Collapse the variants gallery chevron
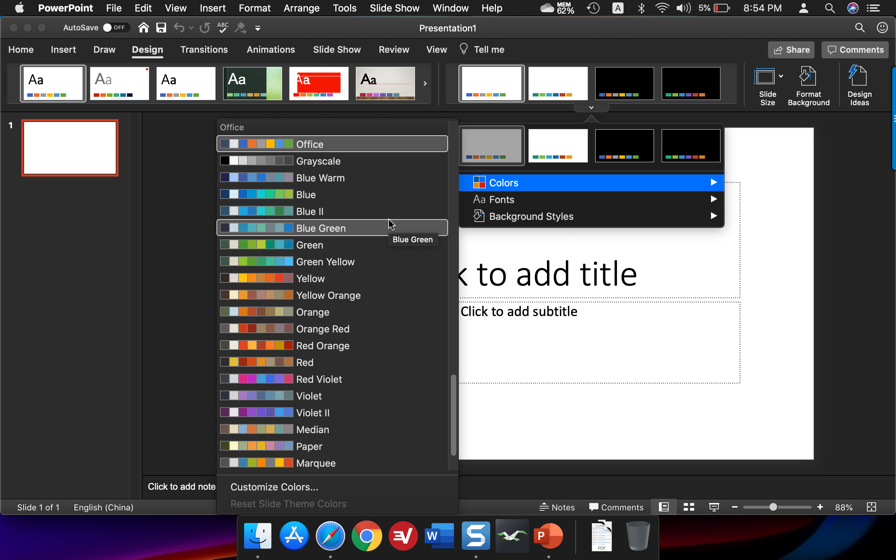896x560 pixels. click(x=591, y=107)
